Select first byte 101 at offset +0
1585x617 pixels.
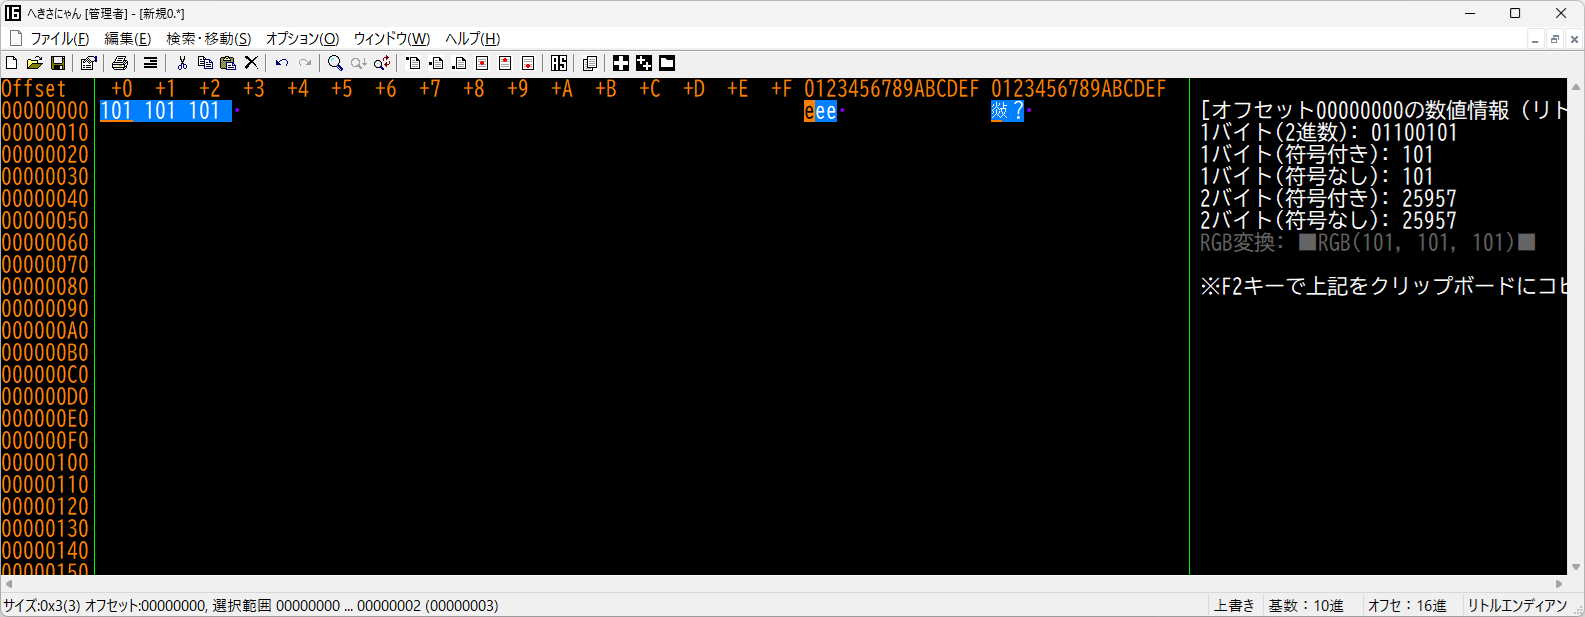click(116, 111)
